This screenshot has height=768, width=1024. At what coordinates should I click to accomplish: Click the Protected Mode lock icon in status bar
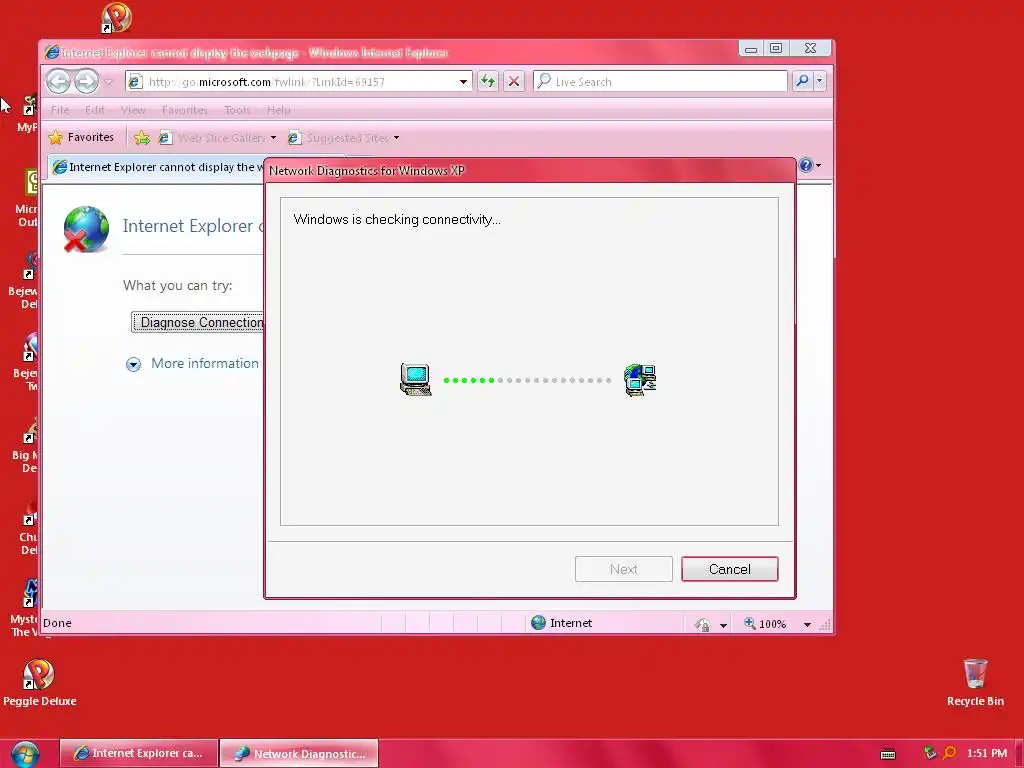703,624
